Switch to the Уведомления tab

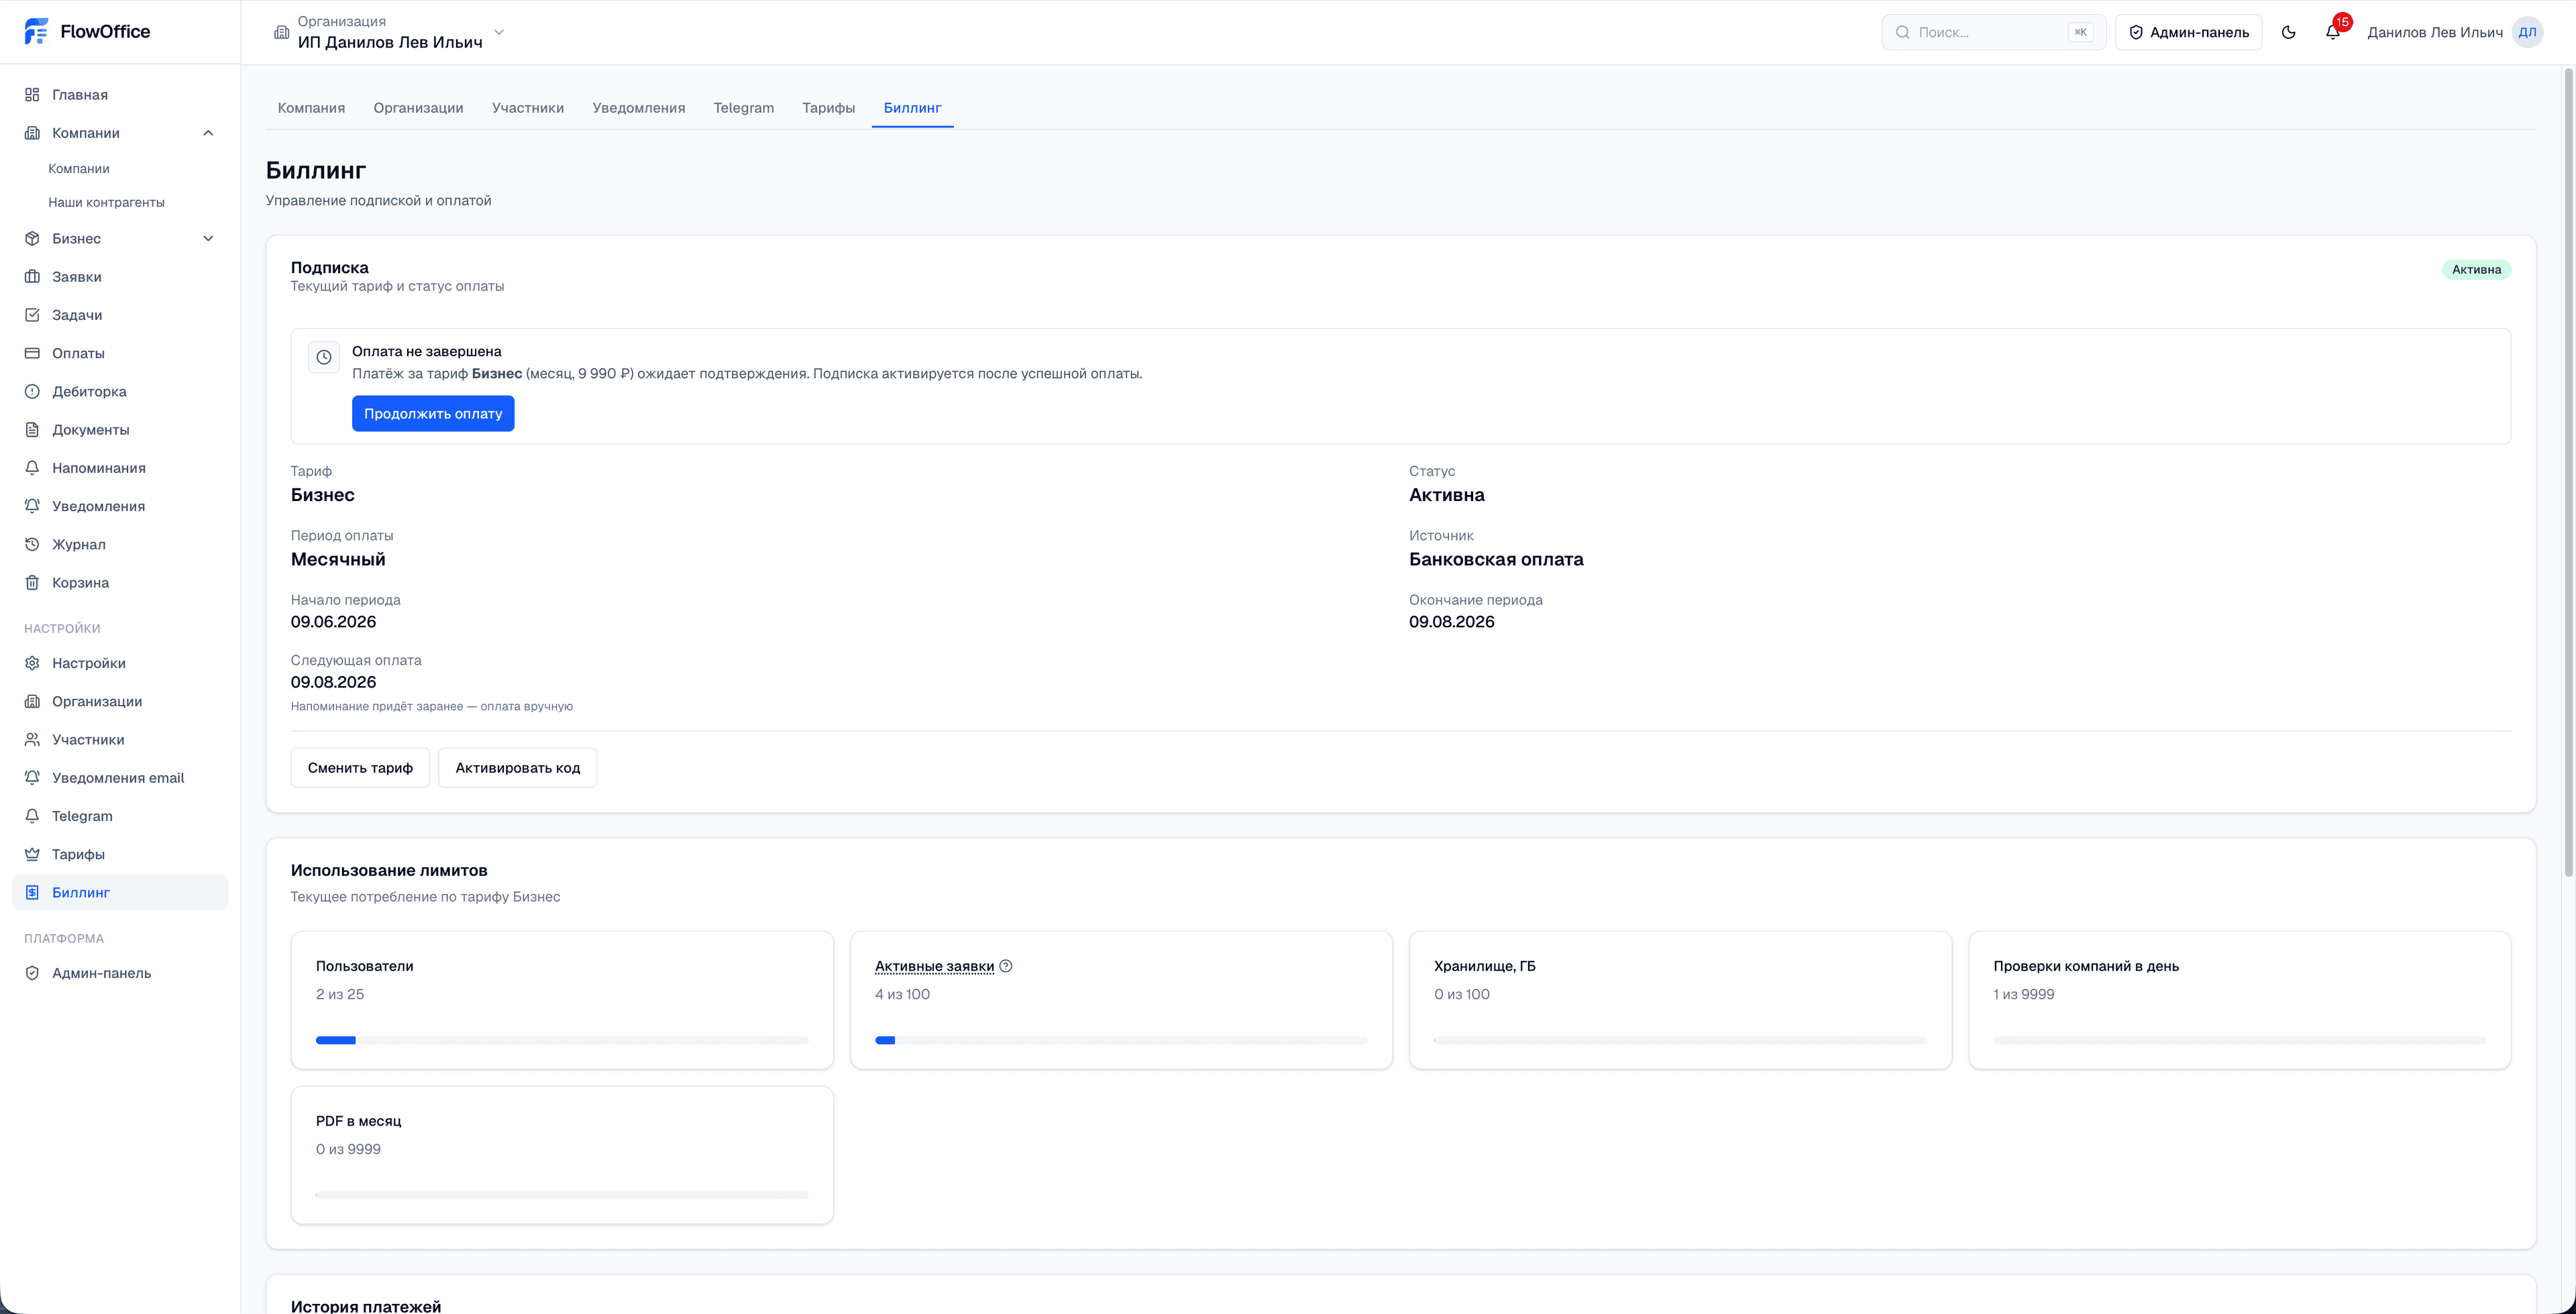[x=638, y=108]
